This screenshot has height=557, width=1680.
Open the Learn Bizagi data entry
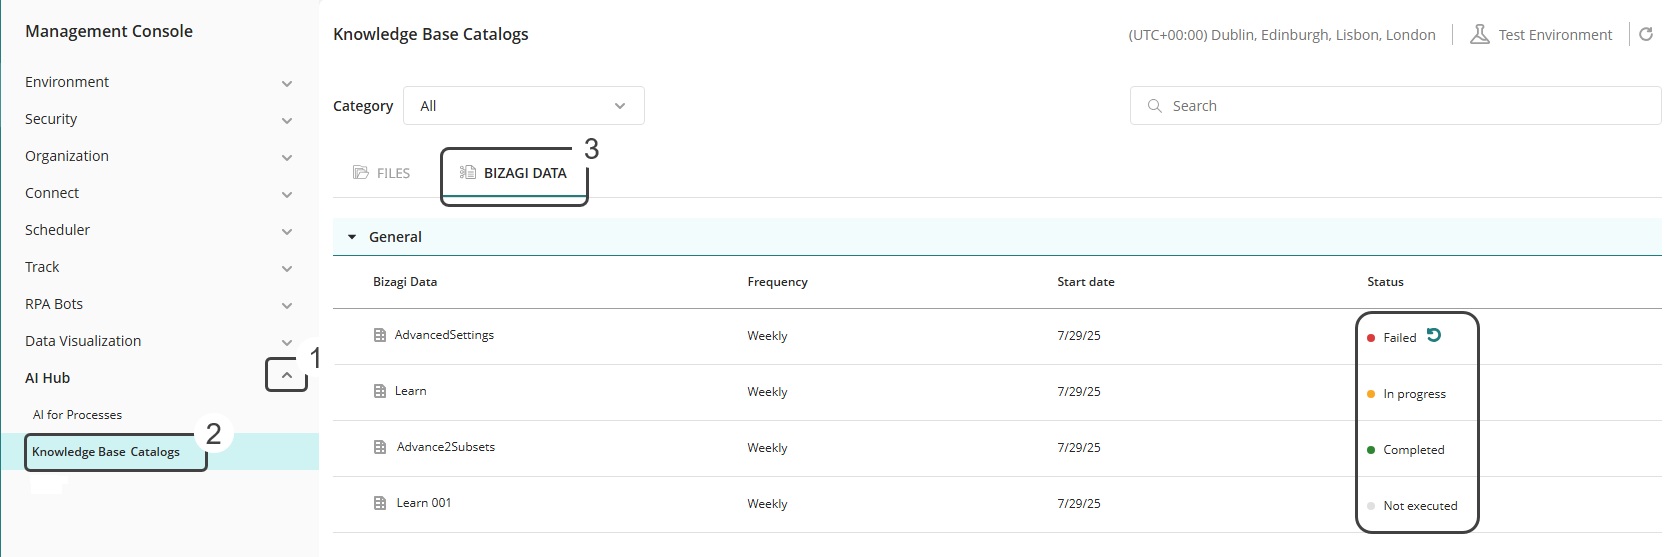[410, 391]
